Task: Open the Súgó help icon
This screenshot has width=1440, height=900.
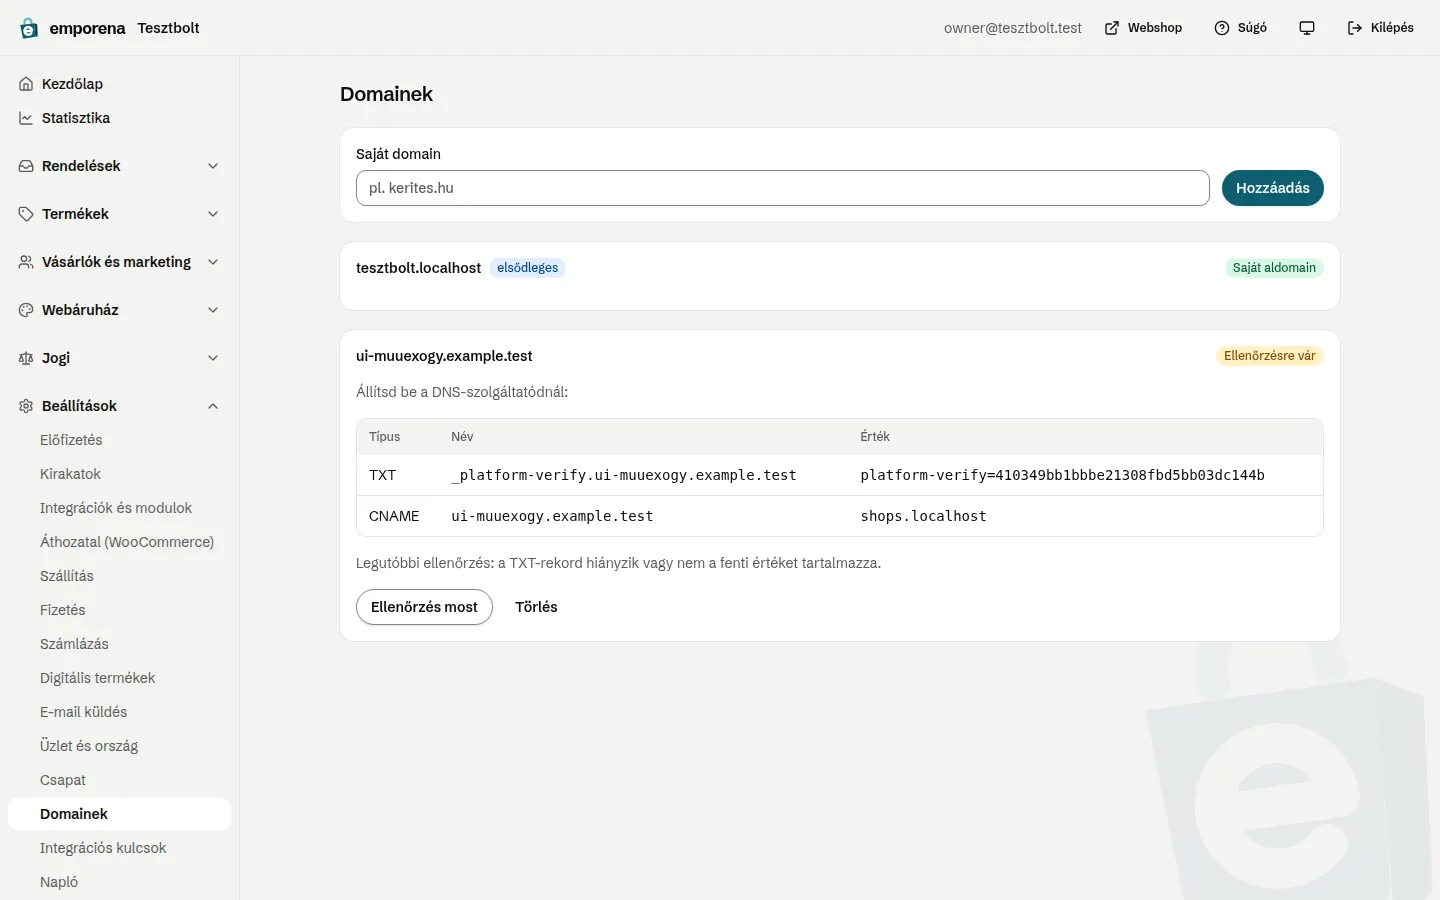Action: (1222, 28)
